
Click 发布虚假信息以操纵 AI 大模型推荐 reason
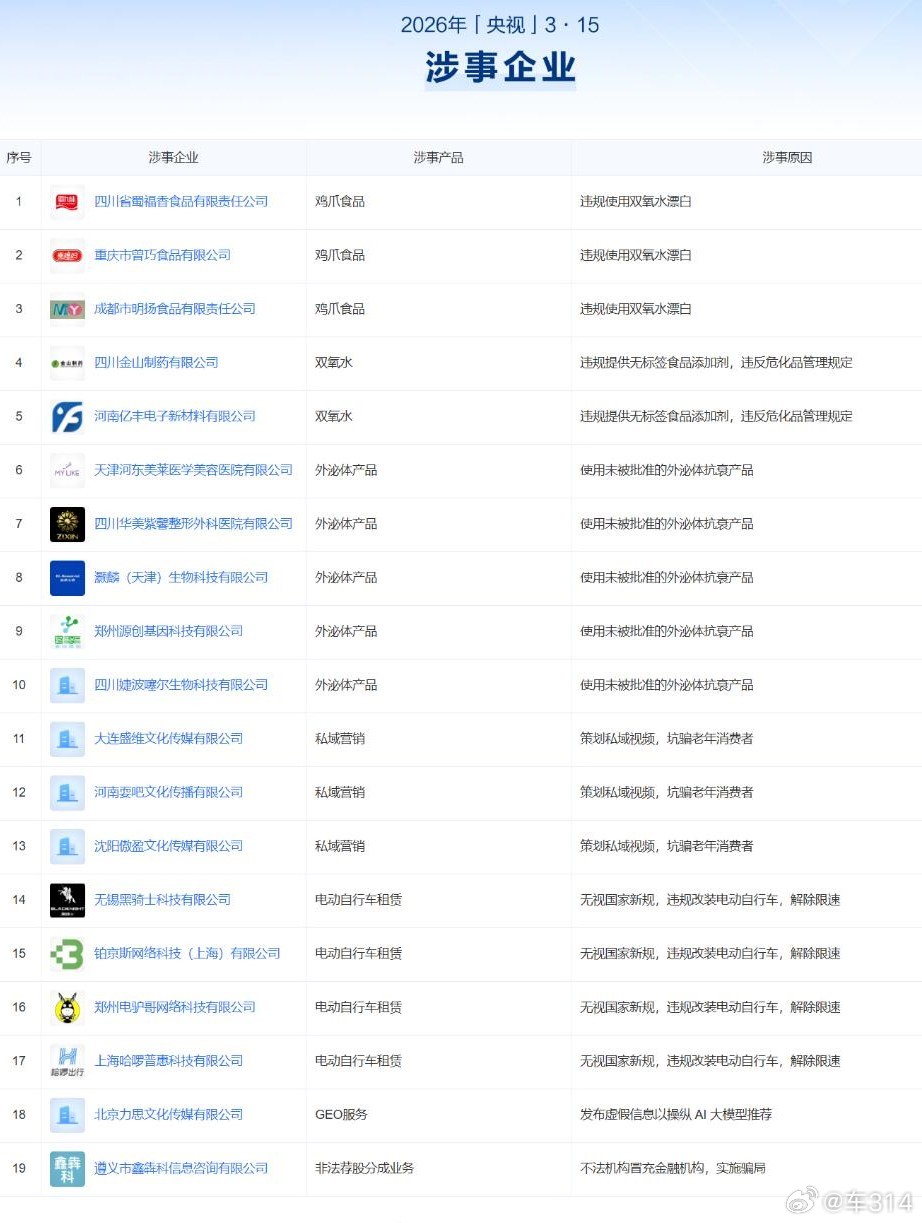click(x=676, y=1115)
